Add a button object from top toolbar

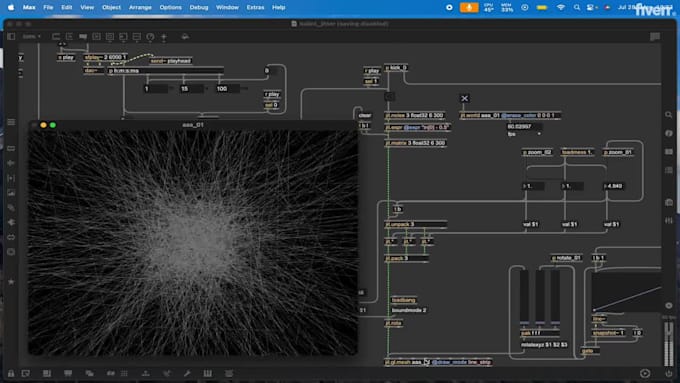click(110, 36)
